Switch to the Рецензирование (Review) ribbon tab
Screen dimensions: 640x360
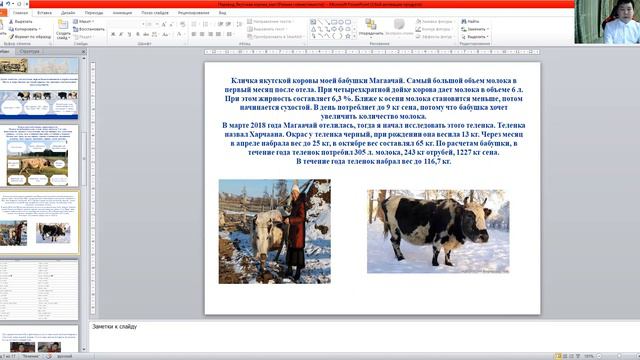click(x=193, y=13)
